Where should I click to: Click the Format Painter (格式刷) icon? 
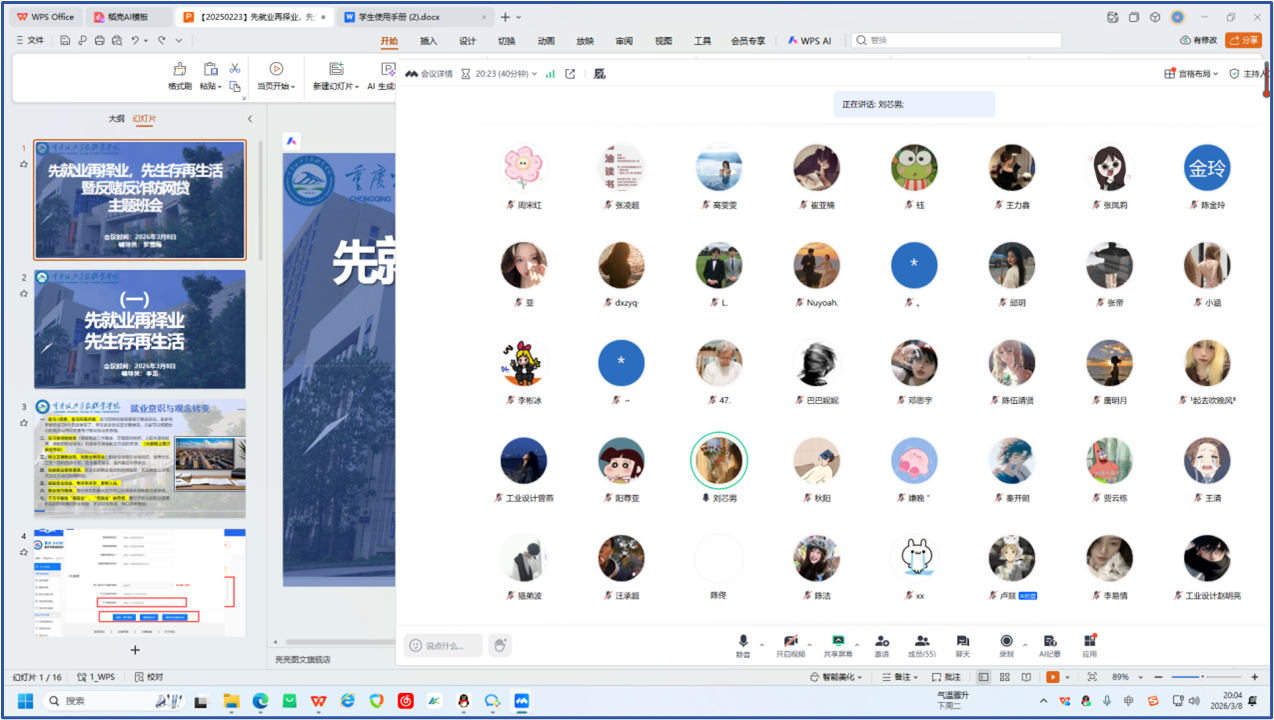click(x=180, y=70)
